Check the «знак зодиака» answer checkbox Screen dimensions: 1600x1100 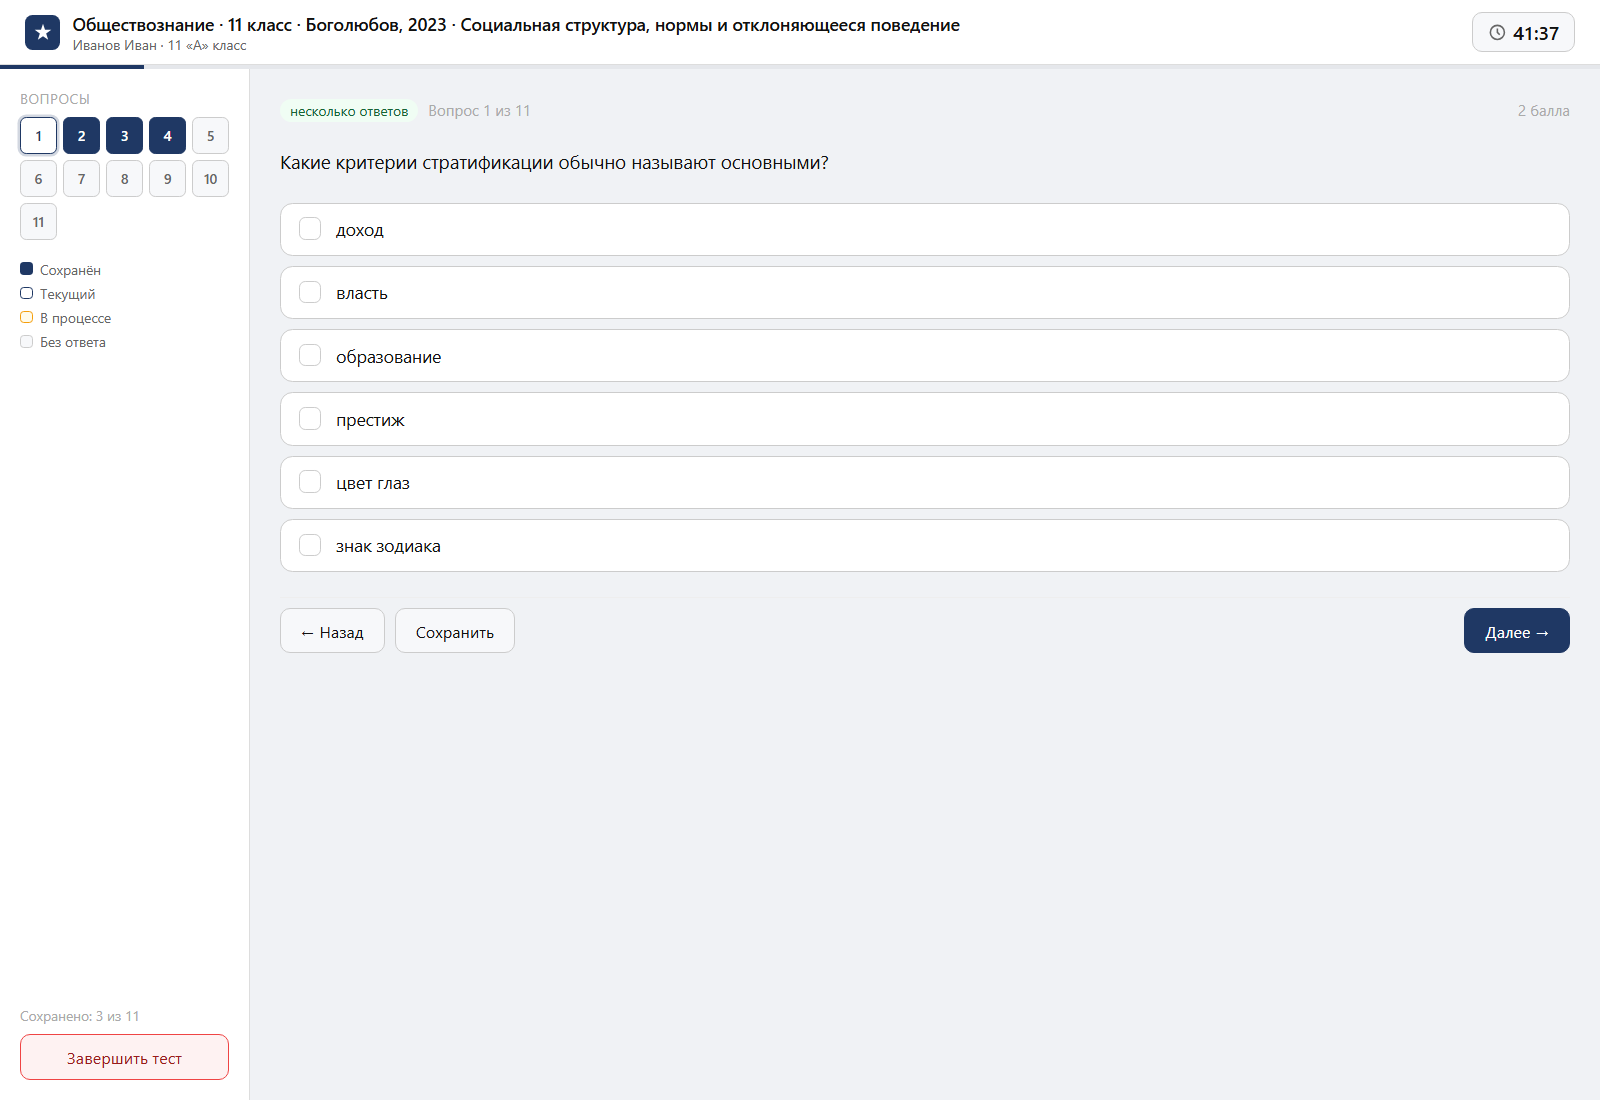tap(310, 545)
